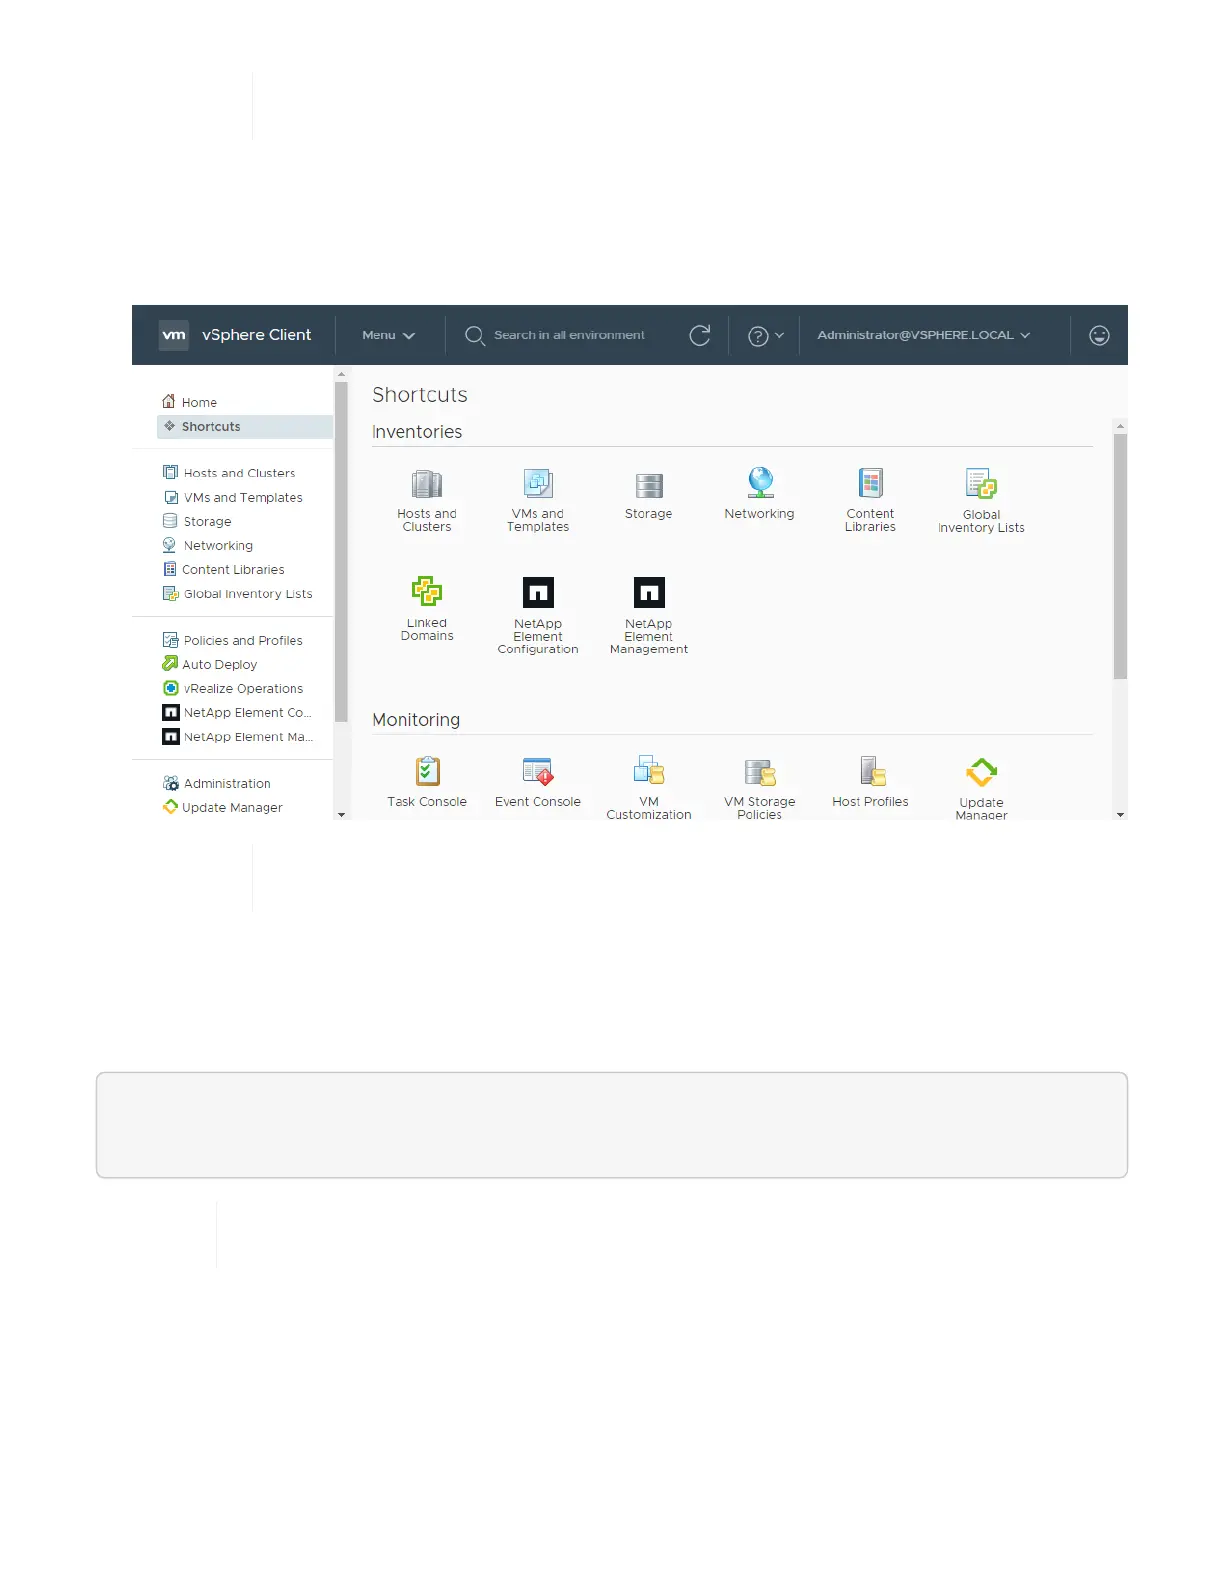Select Home in the sidebar
The width and height of the screenshot is (1224, 1584).
(190, 402)
